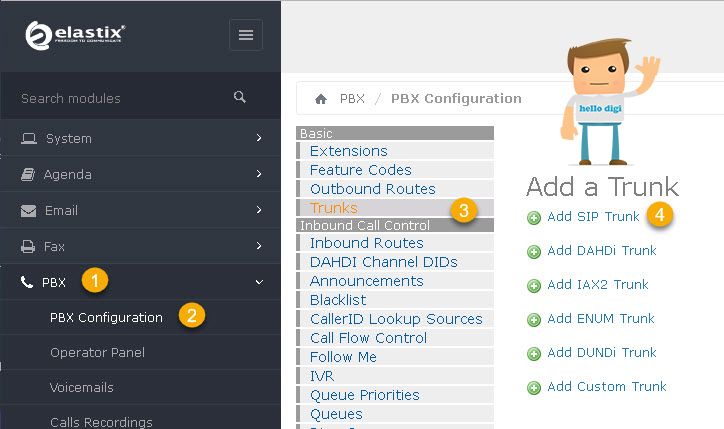Open the Inbound Routes page
Screen dimensions: 724x429
coord(367,243)
